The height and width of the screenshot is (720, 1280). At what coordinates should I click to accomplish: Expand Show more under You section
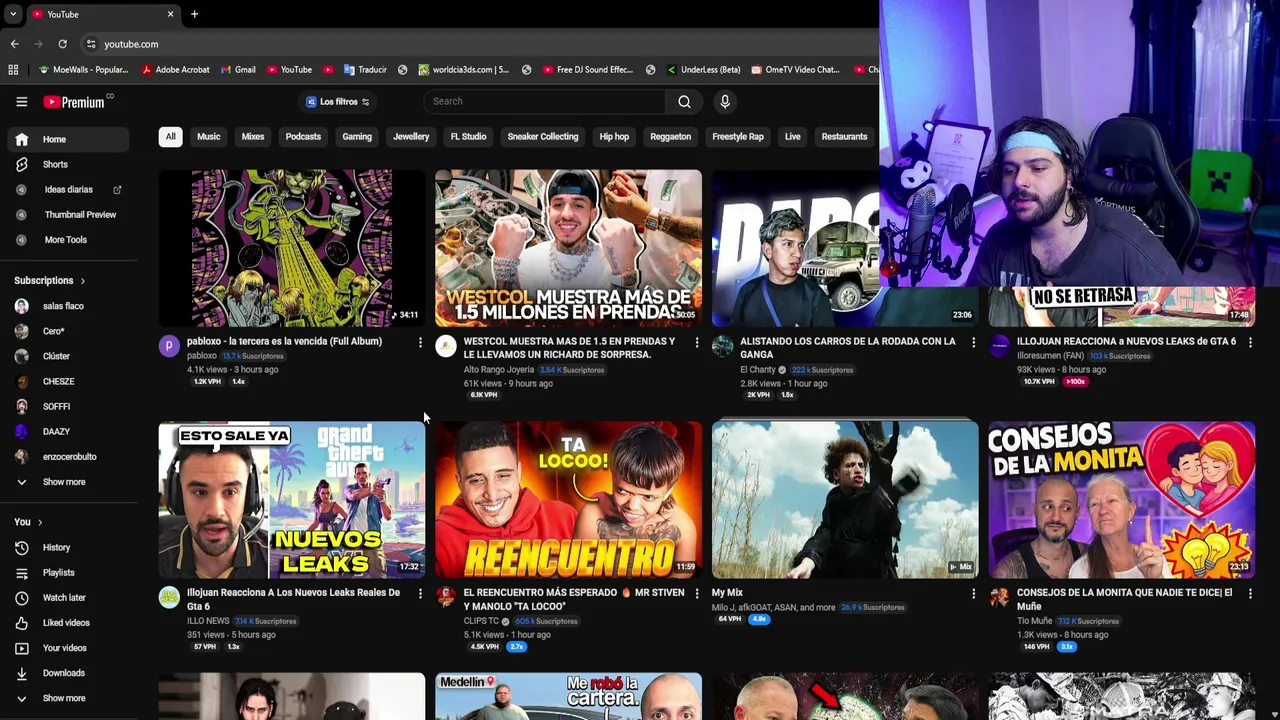tap(66, 698)
